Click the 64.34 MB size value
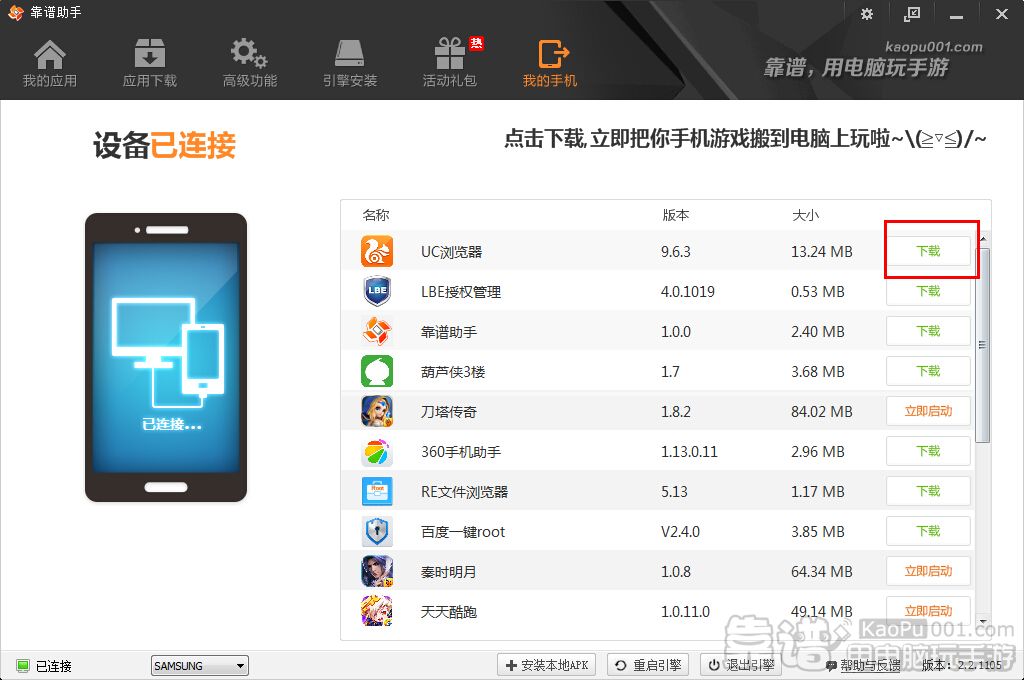Image resolution: width=1024 pixels, height=680 pixels. 822,572
